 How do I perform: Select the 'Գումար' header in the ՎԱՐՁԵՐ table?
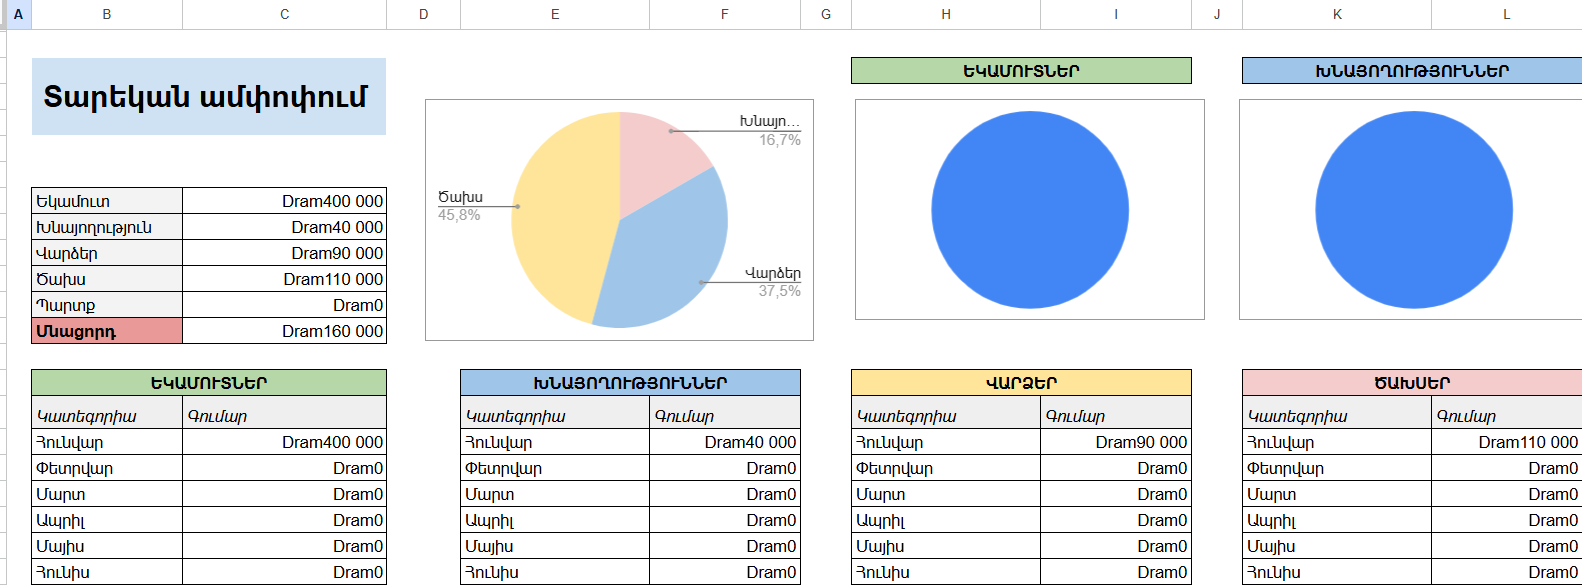1115,416
